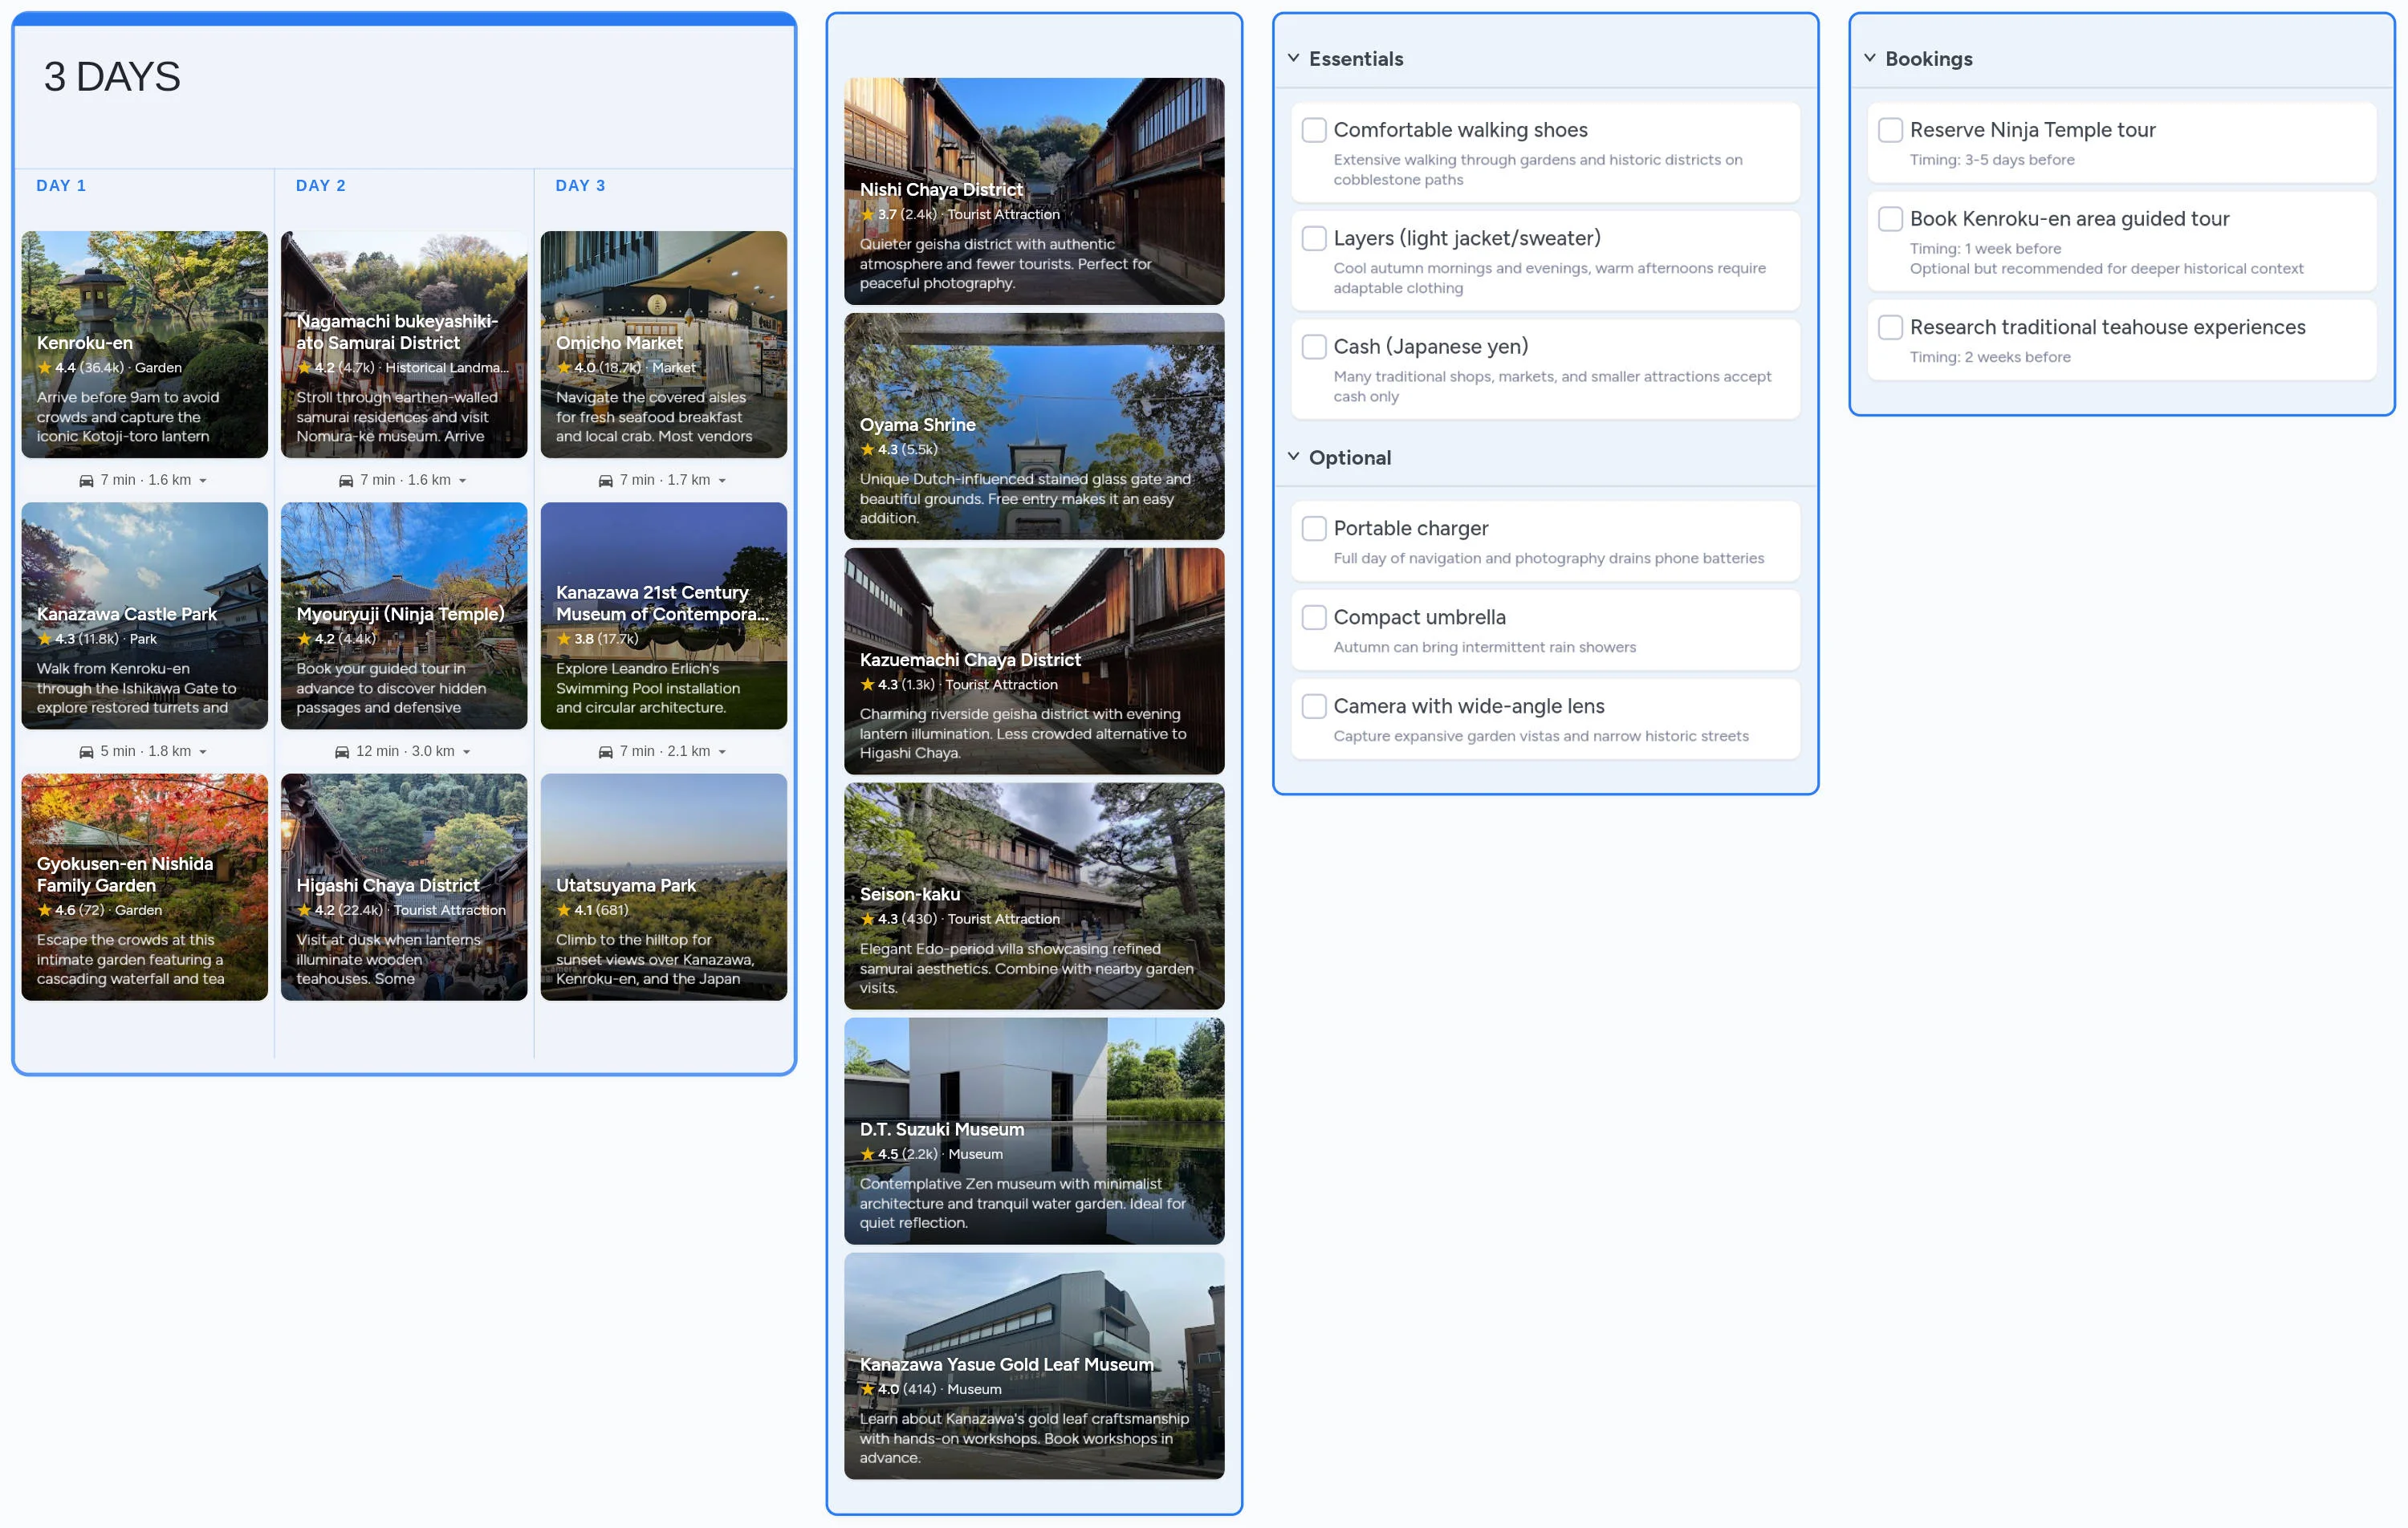This screenshot has height=1528, width=2408.
Task: Tick the Cash (Japanese yen) checkbox
Action: (x=1314, y=347)
